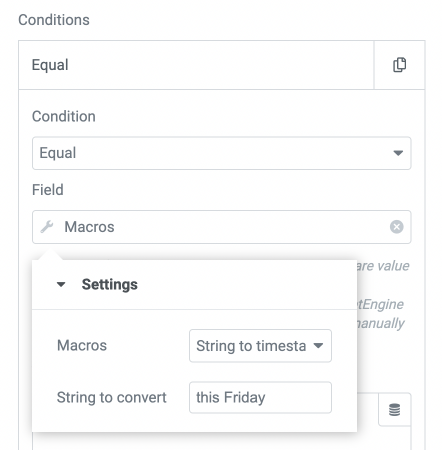
Task: Click the duplicate condition icon
Action: [399, 65]
